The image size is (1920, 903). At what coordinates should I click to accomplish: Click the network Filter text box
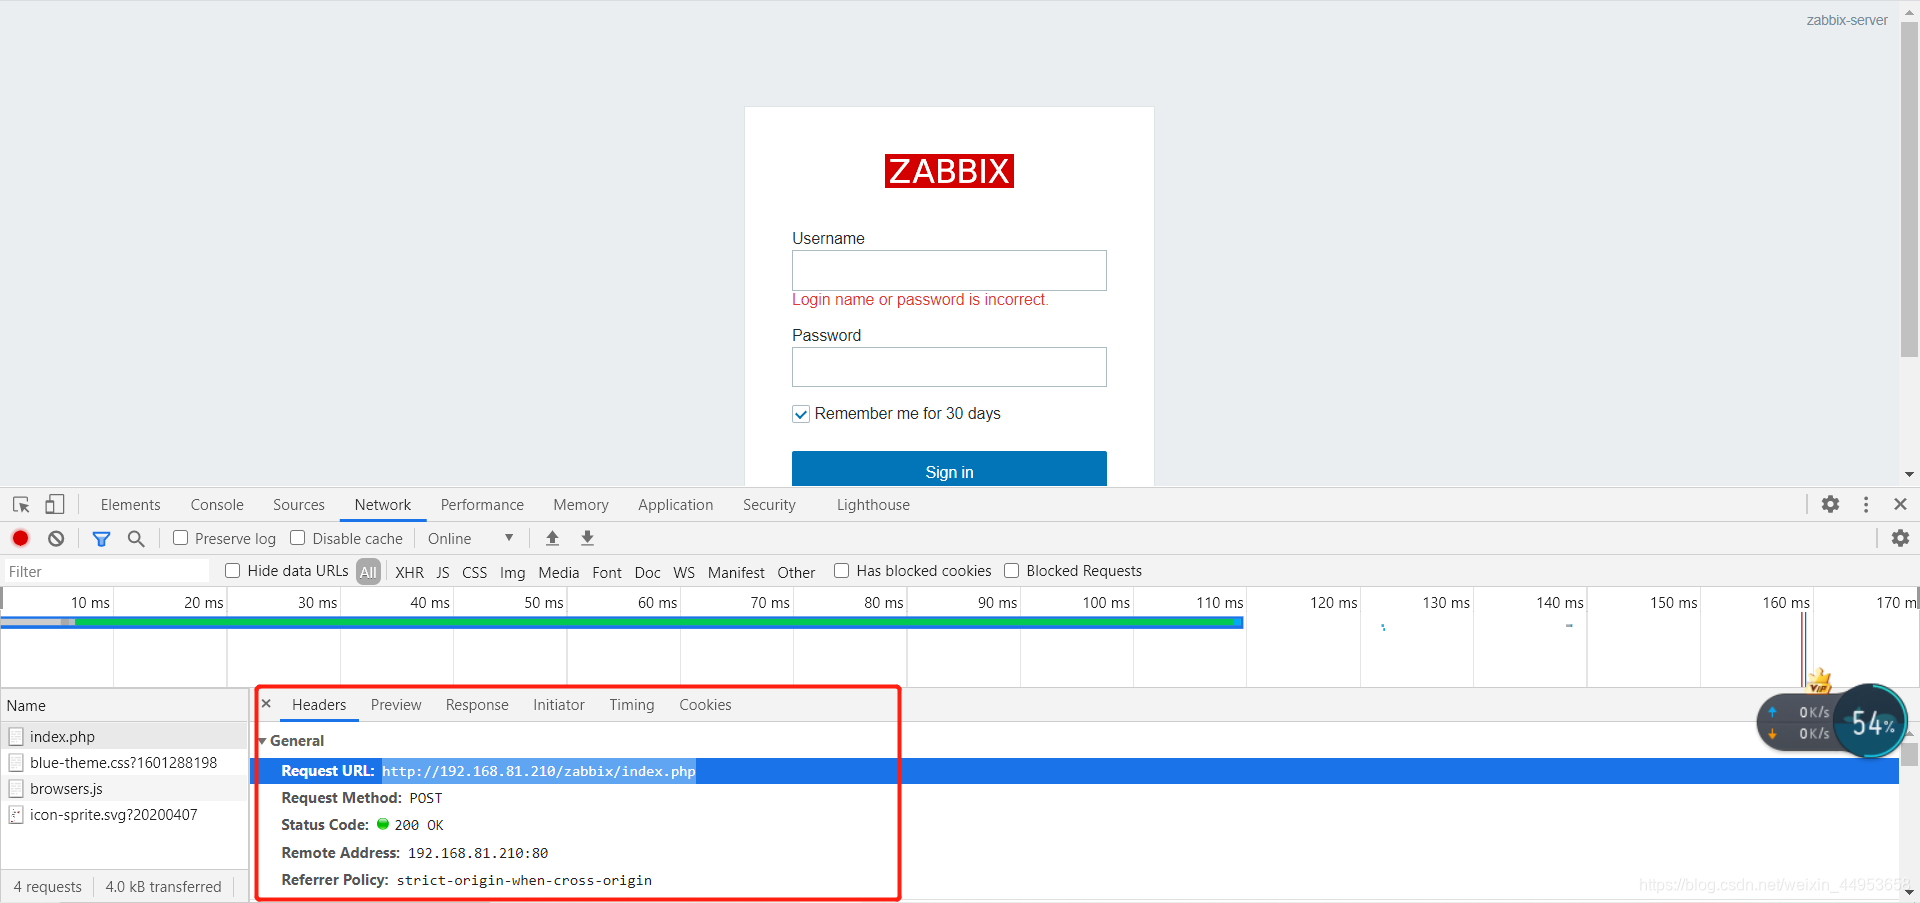(x=107, y=571)
